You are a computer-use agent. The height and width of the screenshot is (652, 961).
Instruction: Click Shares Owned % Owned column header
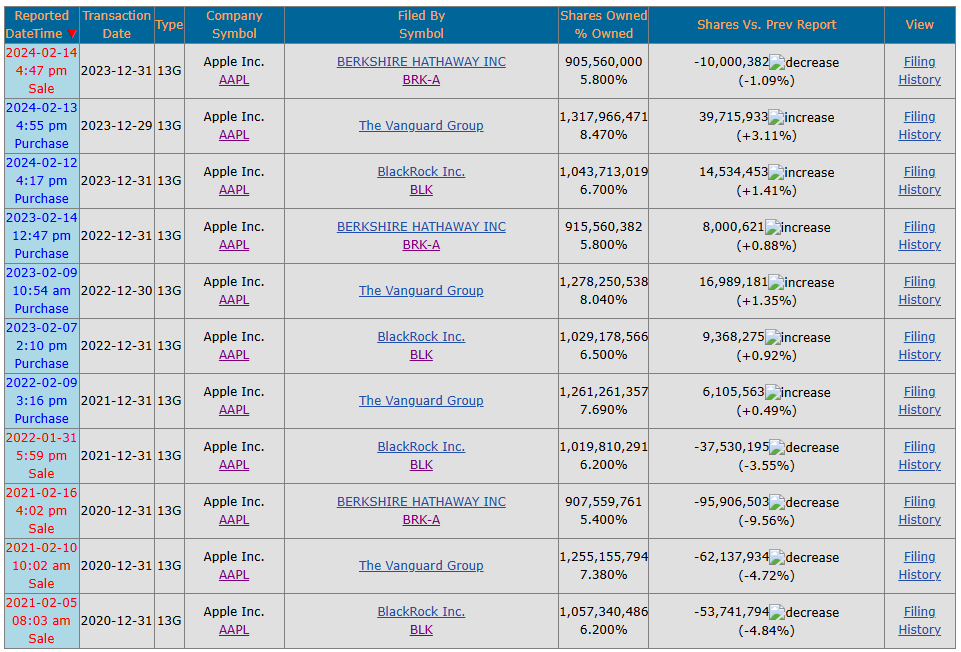pos(604,25)
